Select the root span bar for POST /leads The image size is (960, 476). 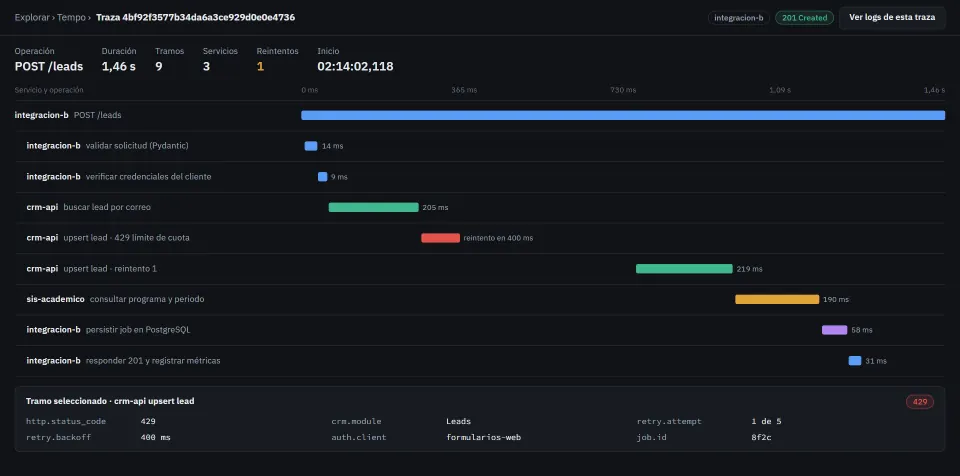(623, 115)
